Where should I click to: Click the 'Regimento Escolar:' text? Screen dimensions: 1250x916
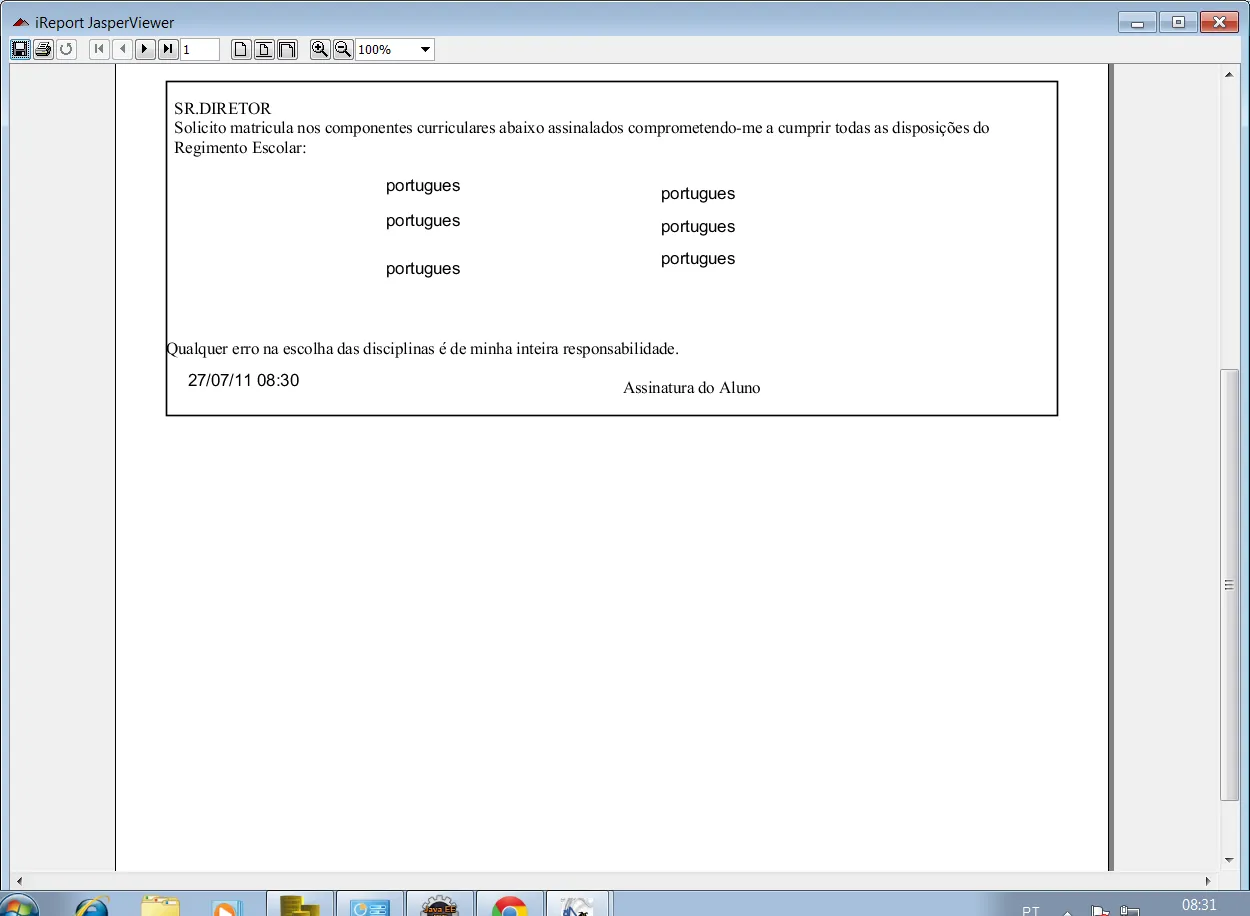point(240,148)
